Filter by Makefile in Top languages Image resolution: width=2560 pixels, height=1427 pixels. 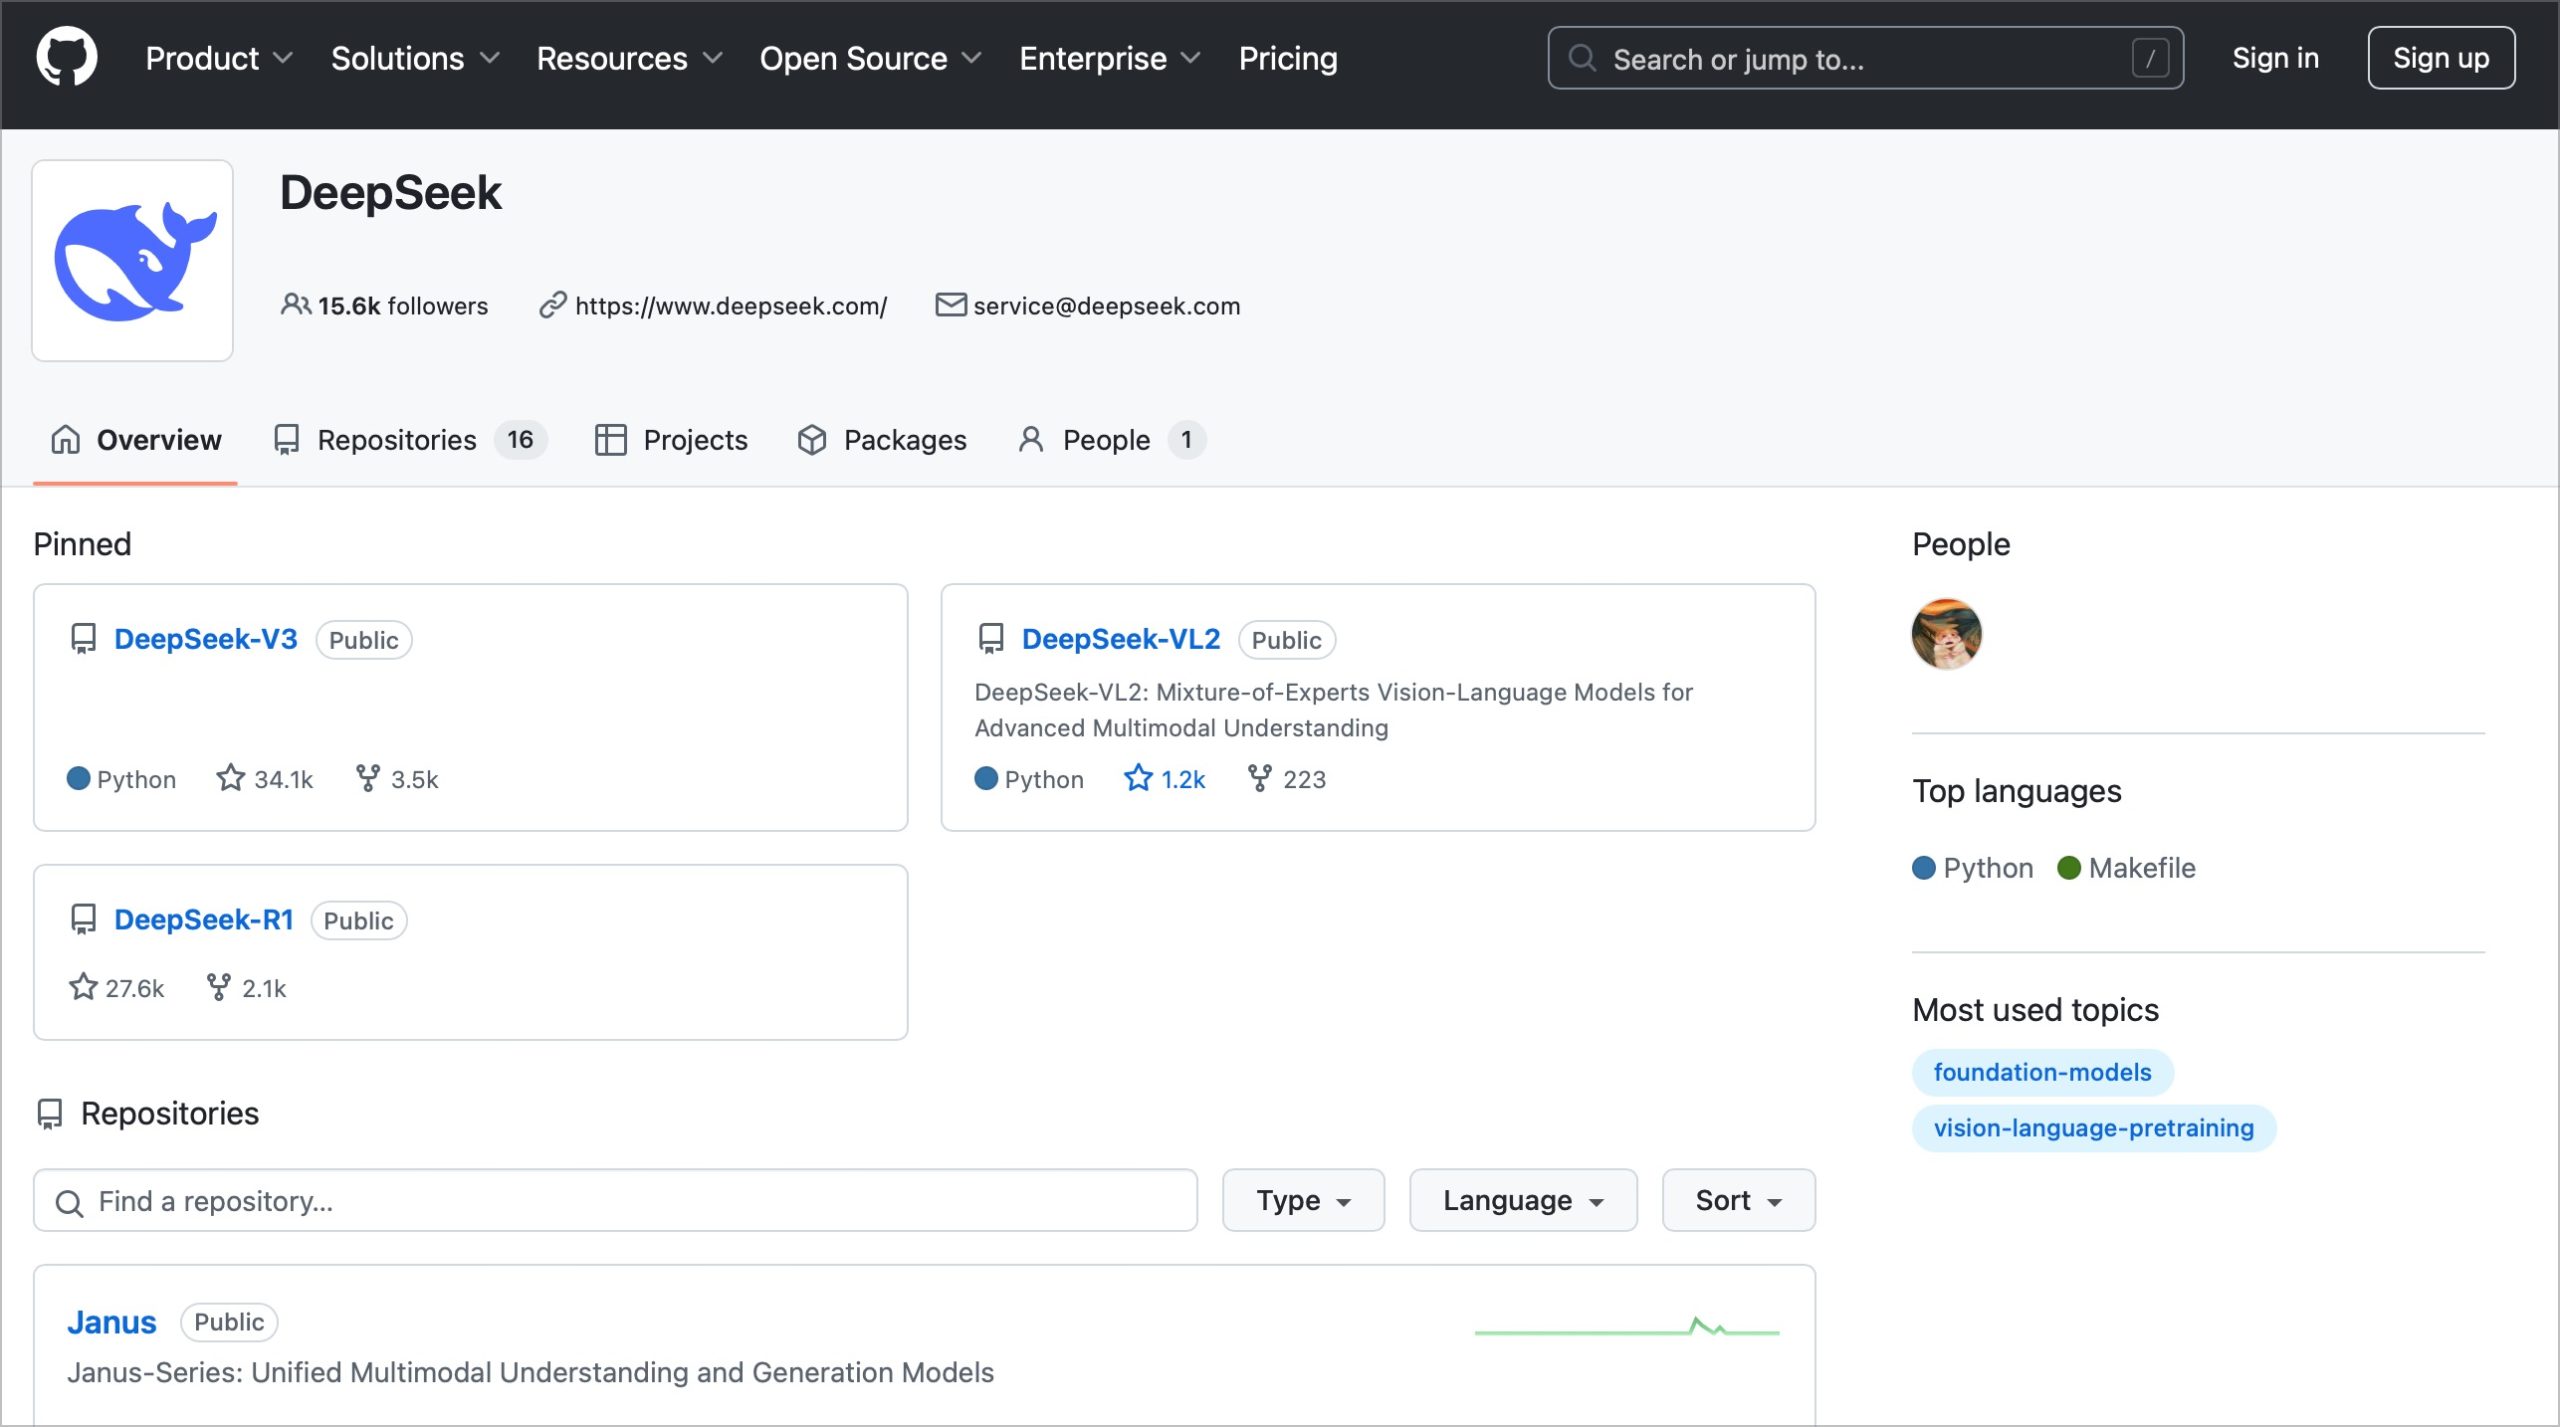click(x=2127, y=867)
